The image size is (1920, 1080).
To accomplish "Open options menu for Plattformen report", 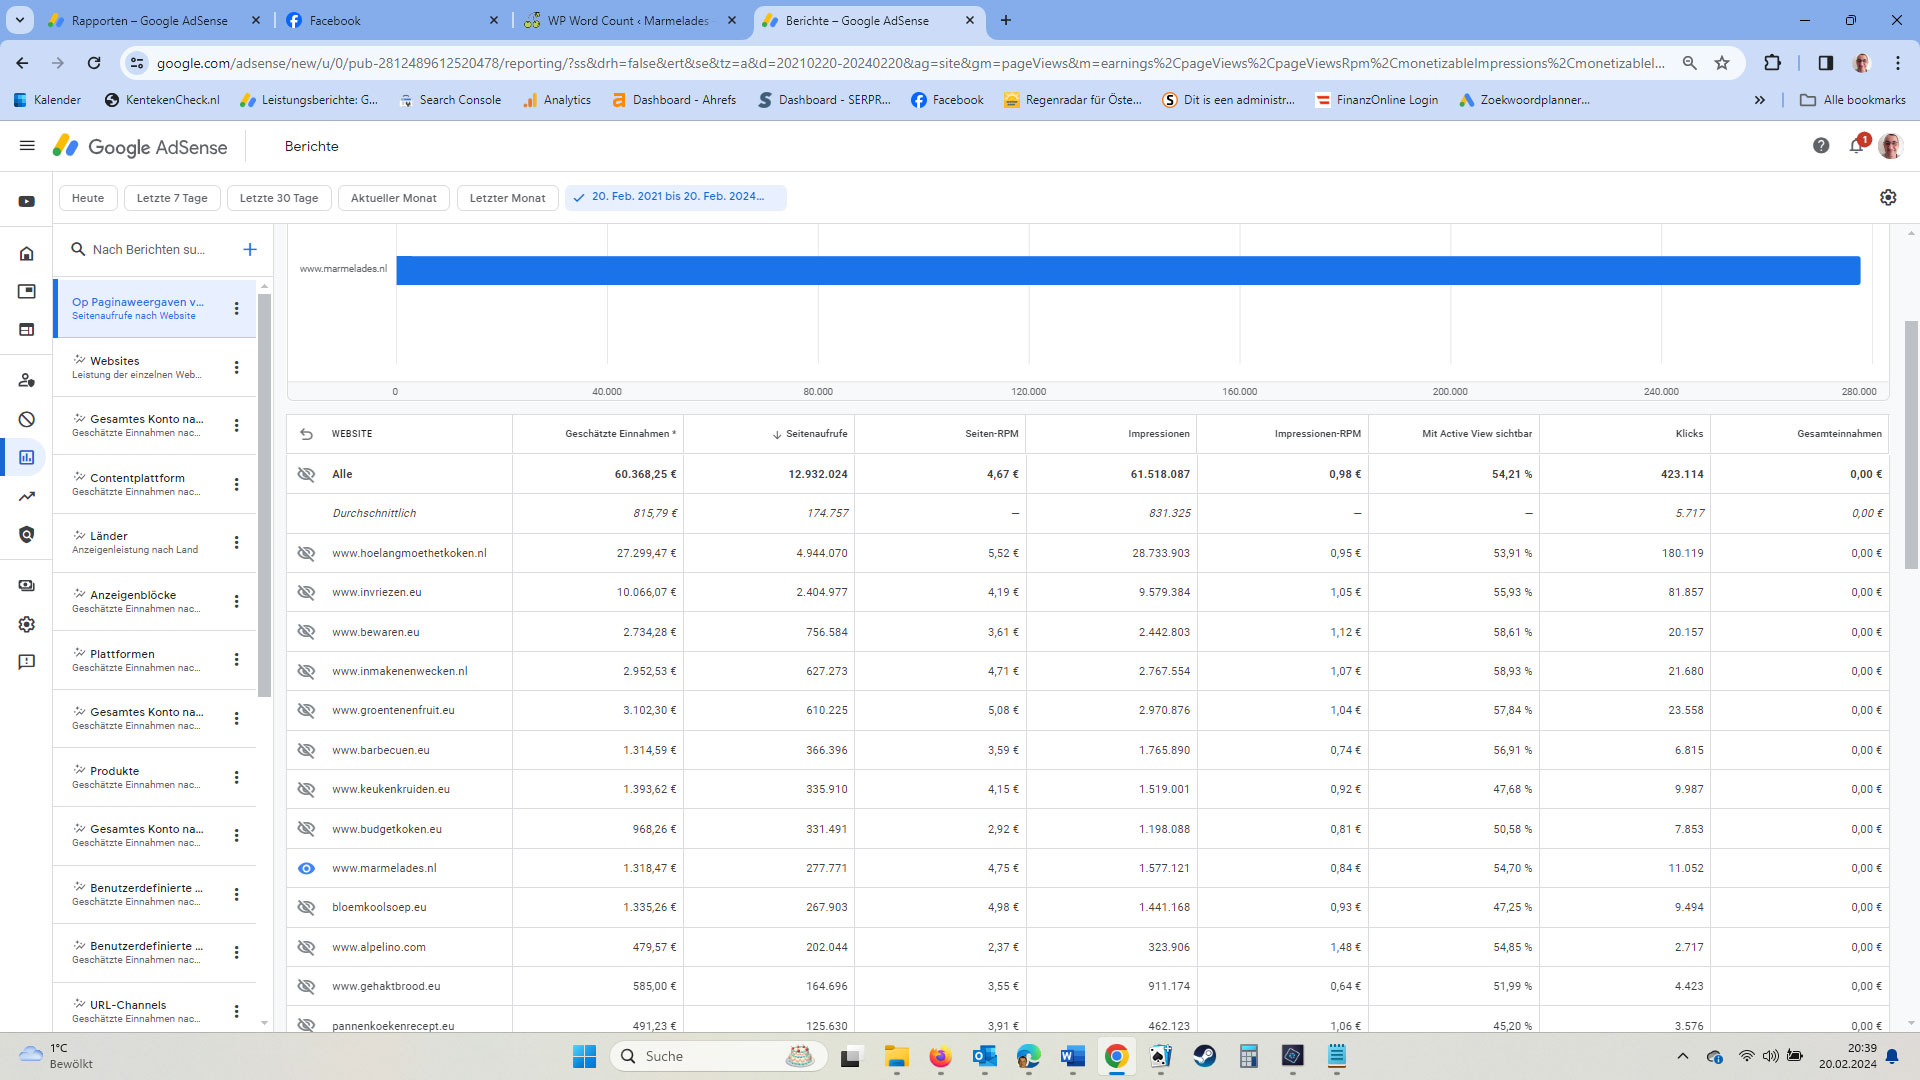I will tap(237, 659).
